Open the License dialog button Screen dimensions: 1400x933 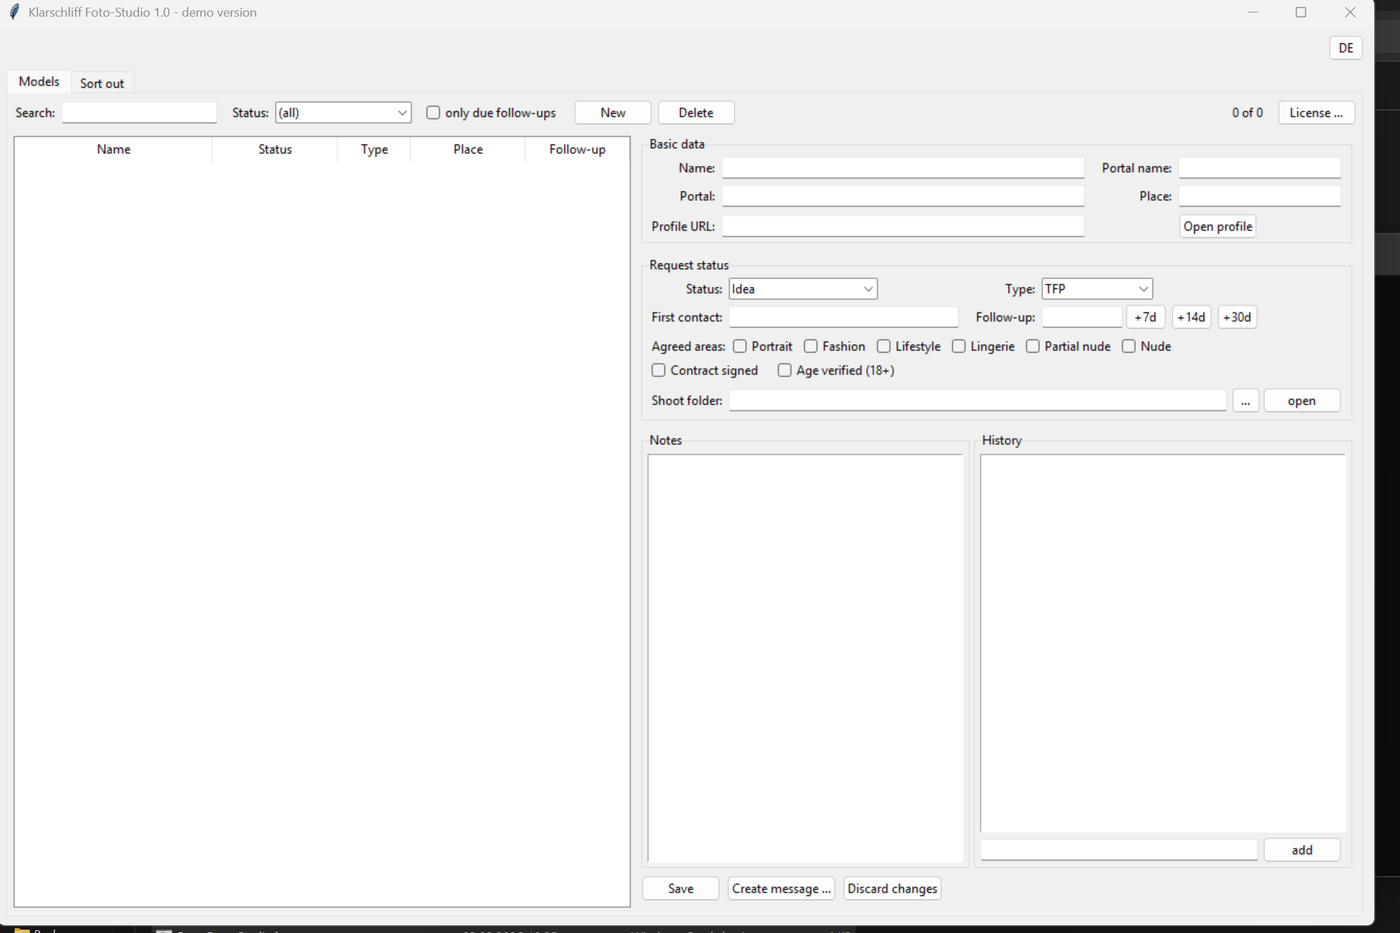click(1316, 113)
